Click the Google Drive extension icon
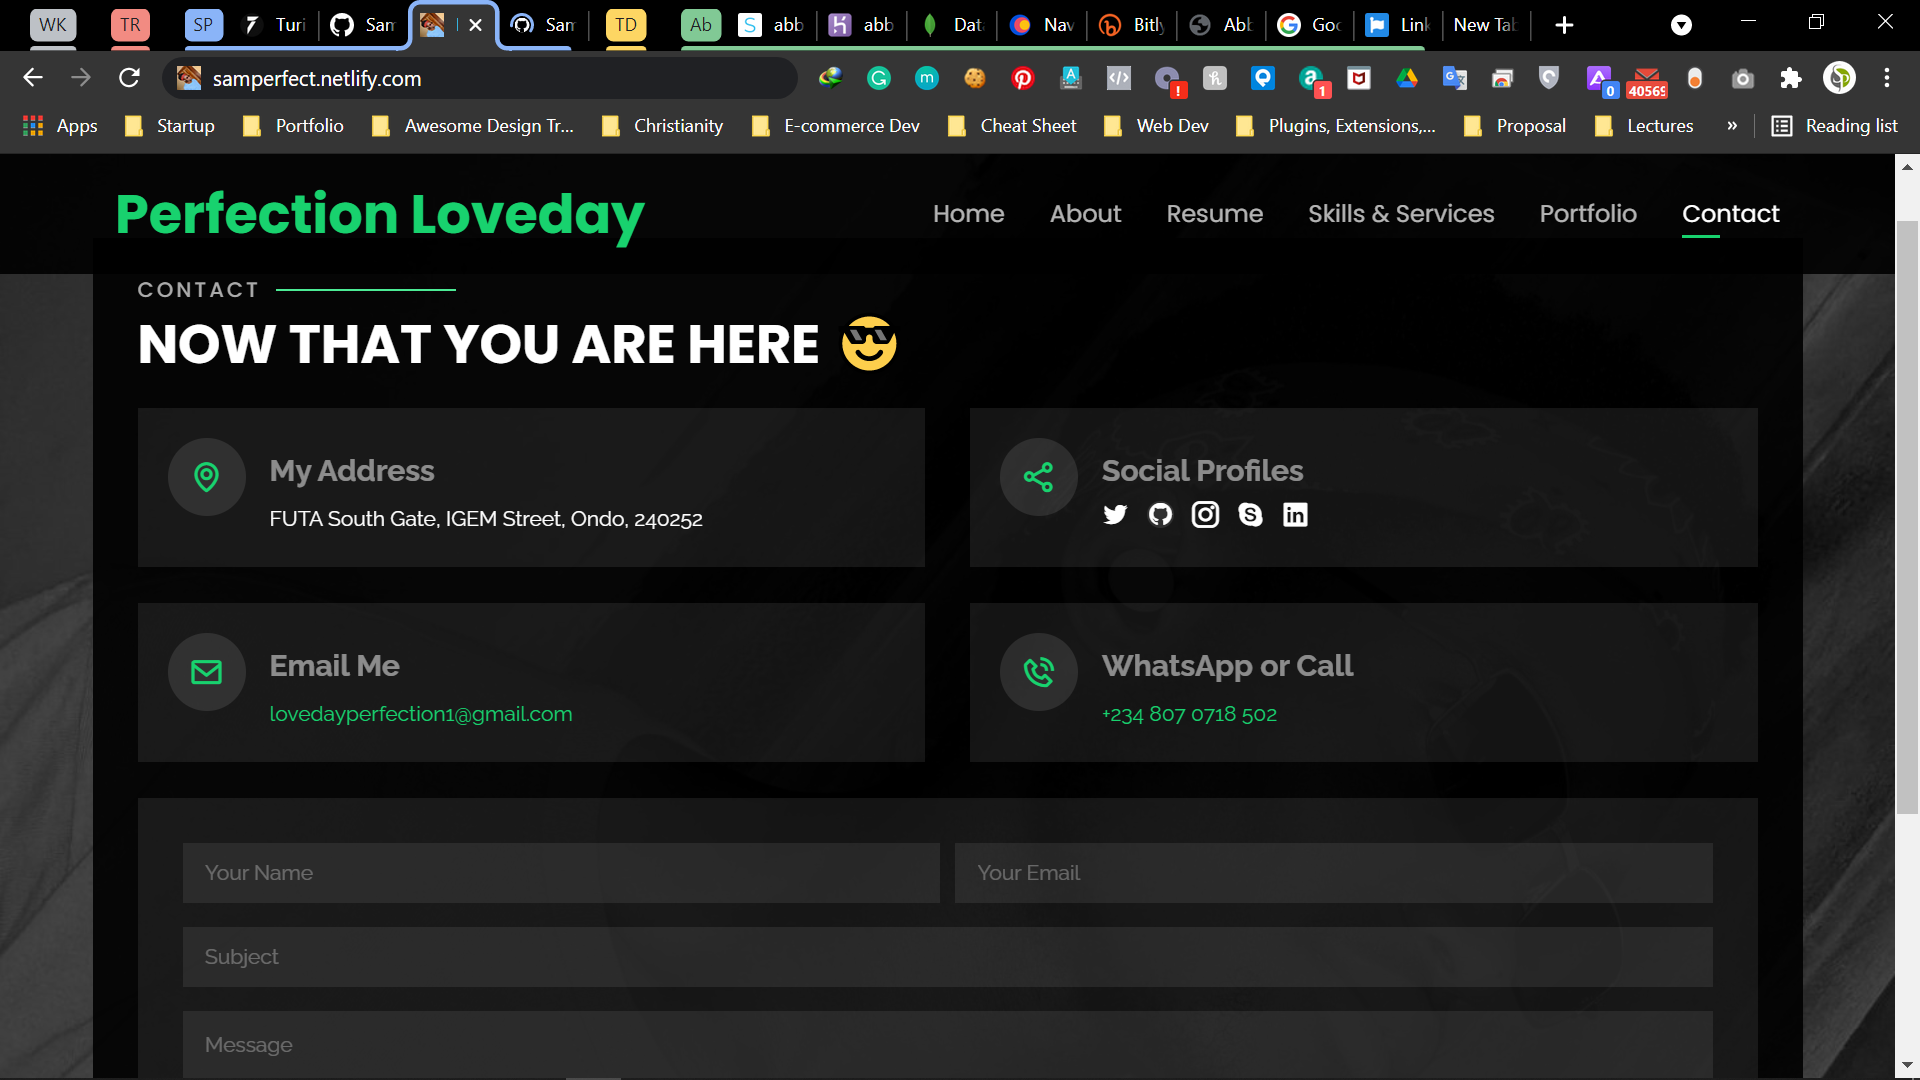The image size is (1920, 1080). click(x=1407, y=78)
